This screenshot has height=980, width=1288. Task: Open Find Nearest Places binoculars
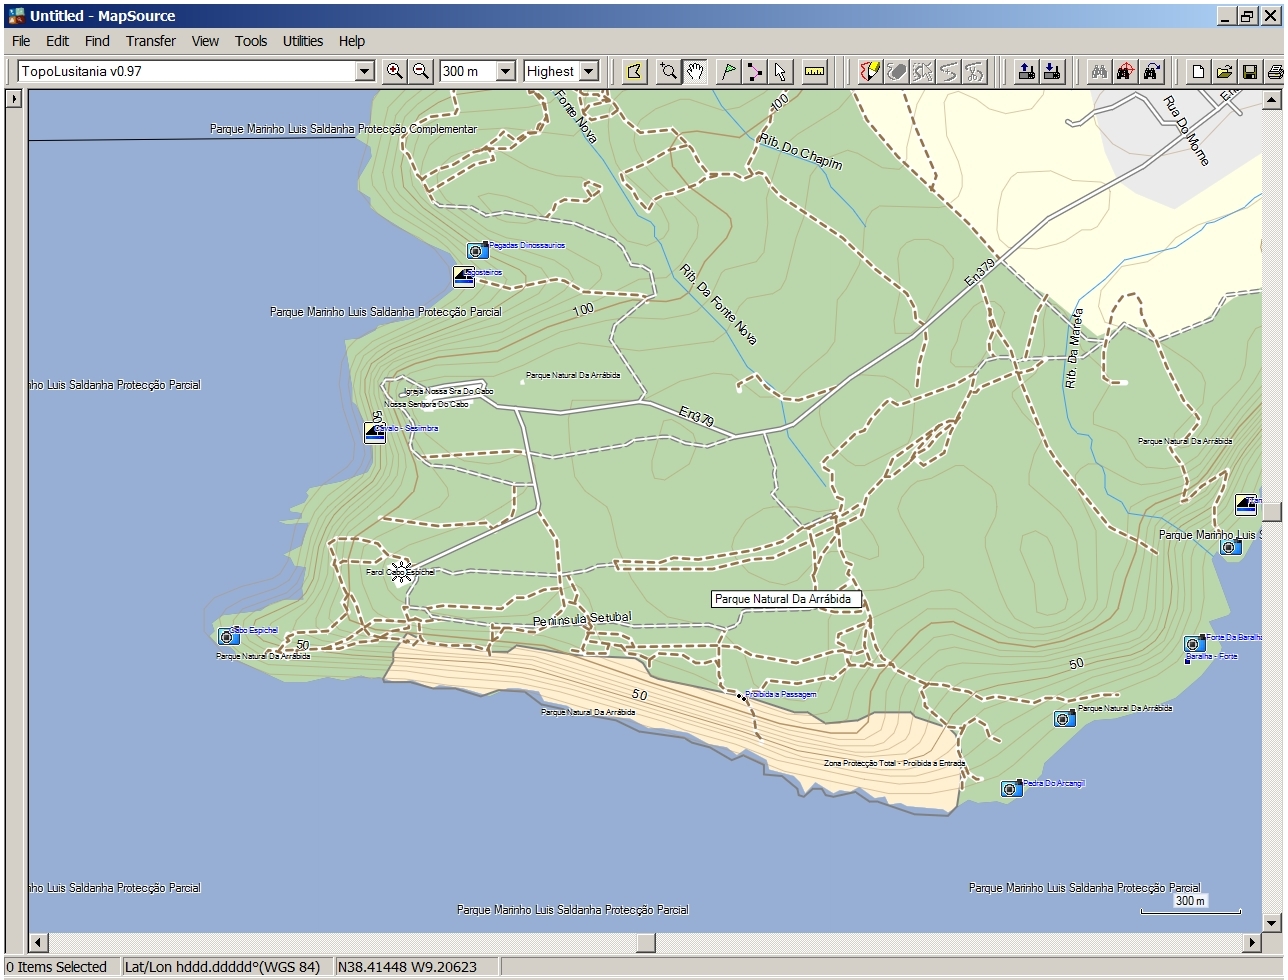(x=1126, y=71)
